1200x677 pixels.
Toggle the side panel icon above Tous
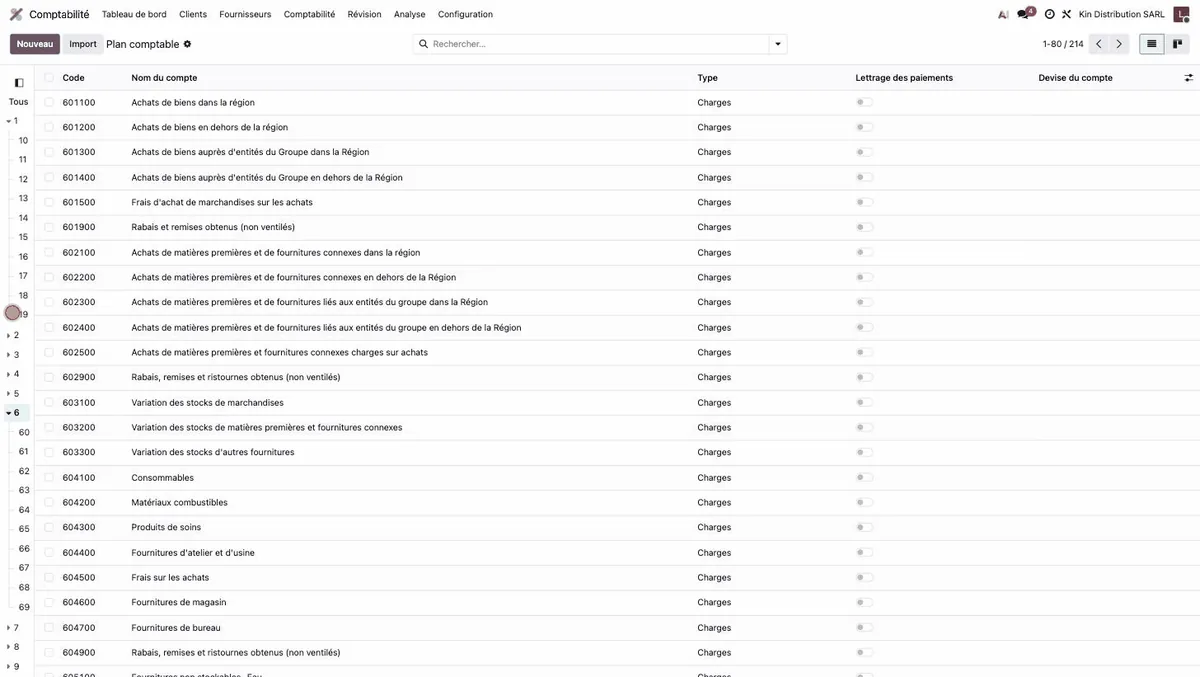coord(18,83)
